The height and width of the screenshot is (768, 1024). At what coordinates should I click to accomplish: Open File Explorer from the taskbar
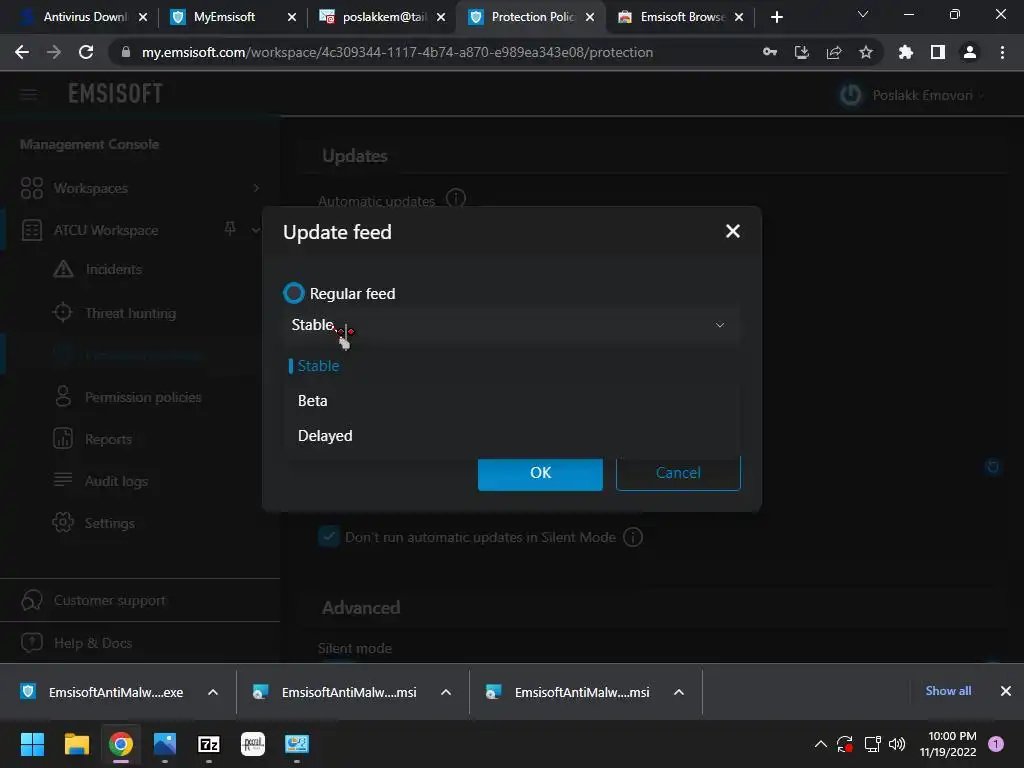(76, 744)
